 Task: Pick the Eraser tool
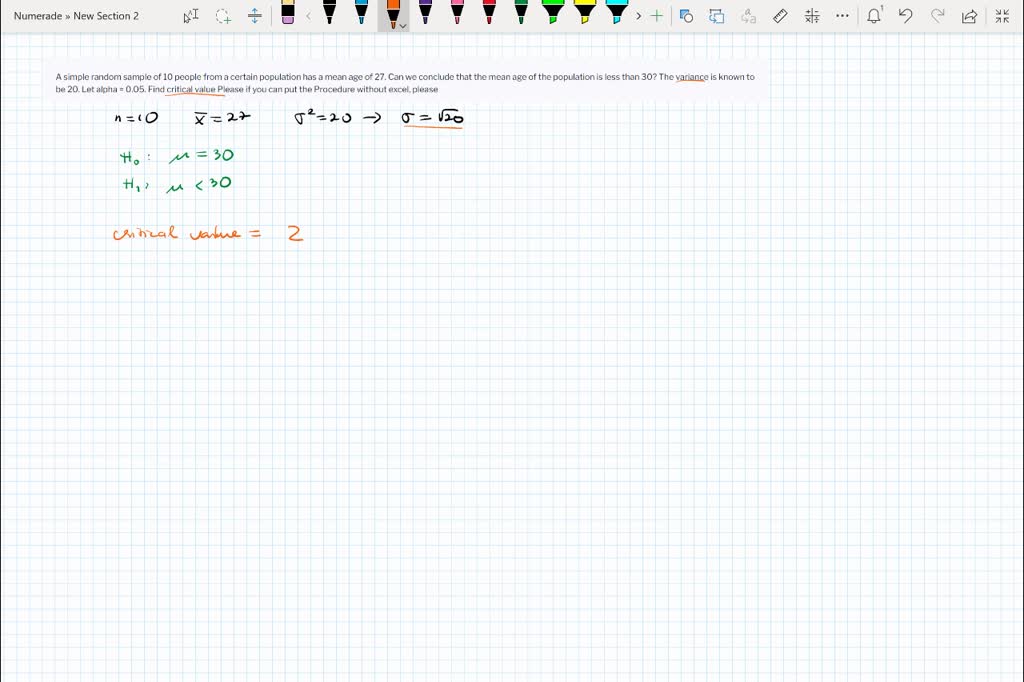point(288,13)
